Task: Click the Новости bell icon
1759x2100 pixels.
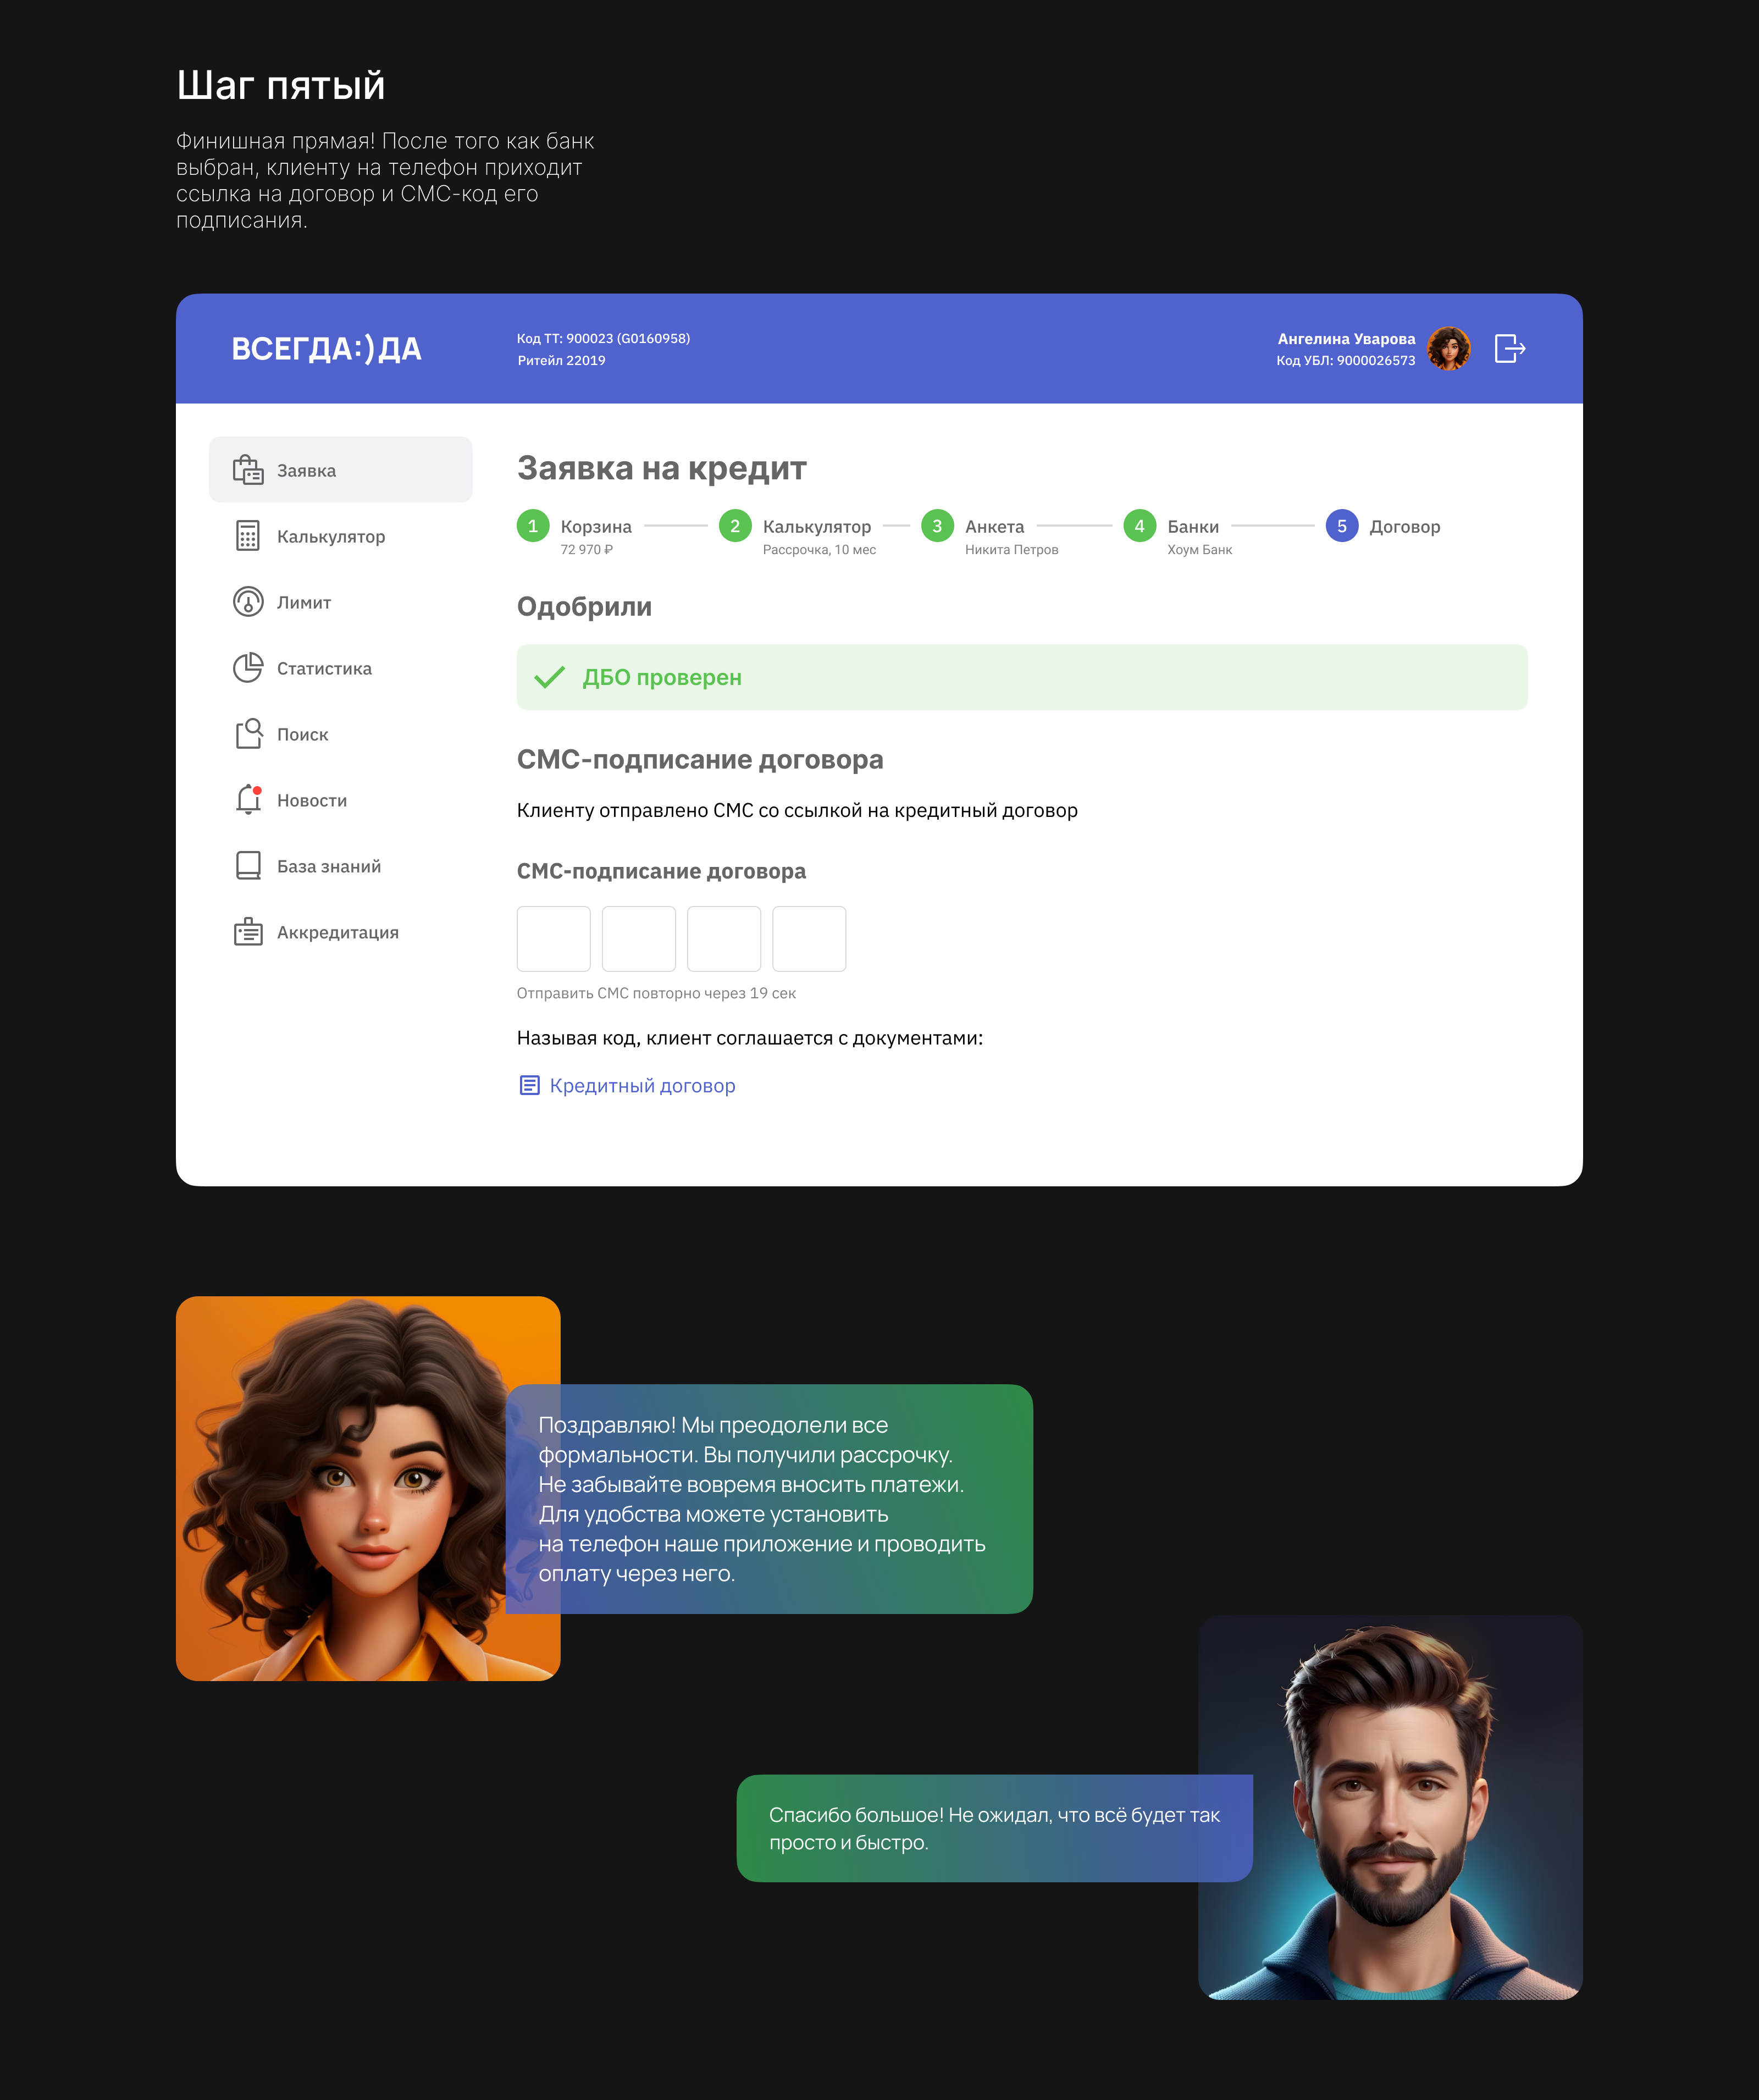Action: [x=248, y=800]
